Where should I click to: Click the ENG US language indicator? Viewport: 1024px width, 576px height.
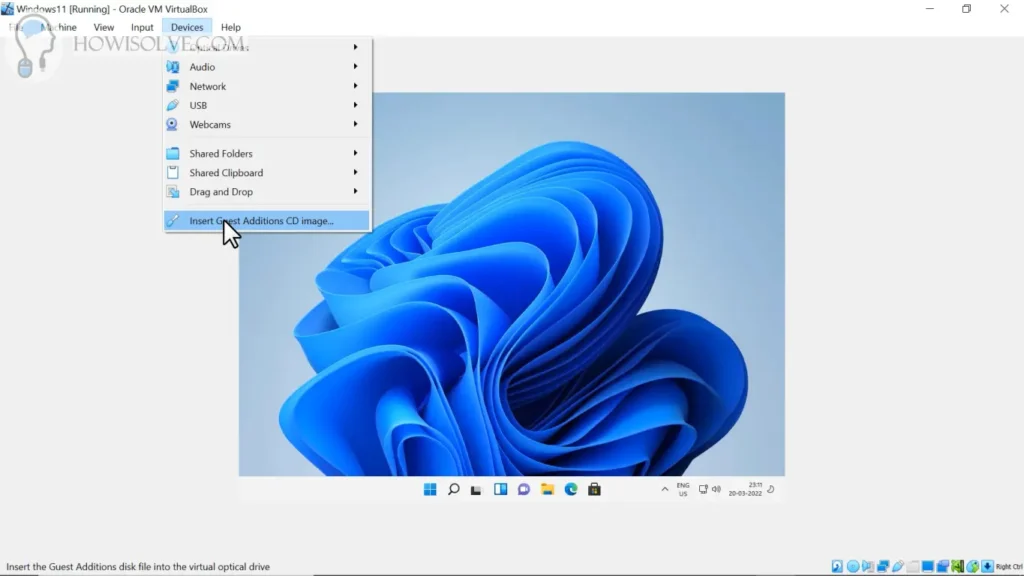(x=683, y=490)
